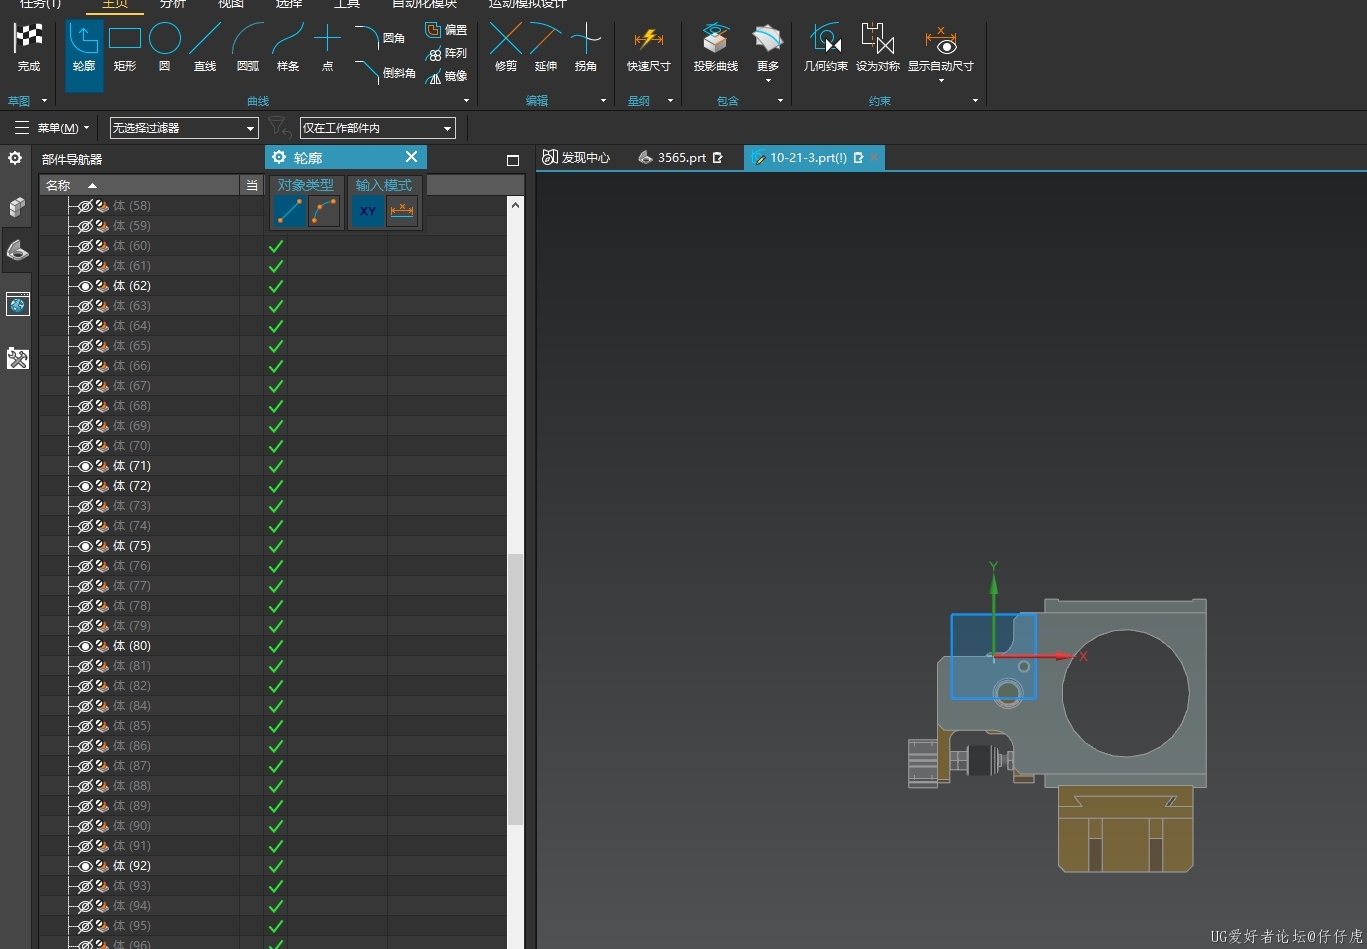Screen dimensions: 1367x949
Task: Open the Assembly Navigator sidebar icon
Action: click(x=17, y=207)
